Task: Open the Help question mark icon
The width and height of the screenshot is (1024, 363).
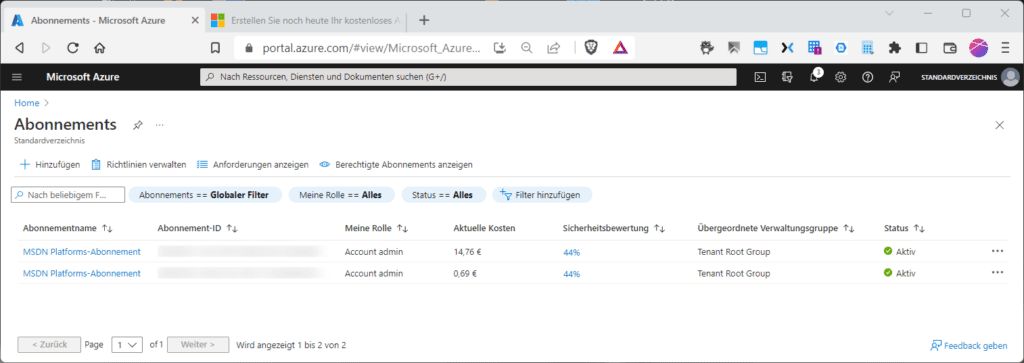Action: pyautogui.click(x=867, y=77)
